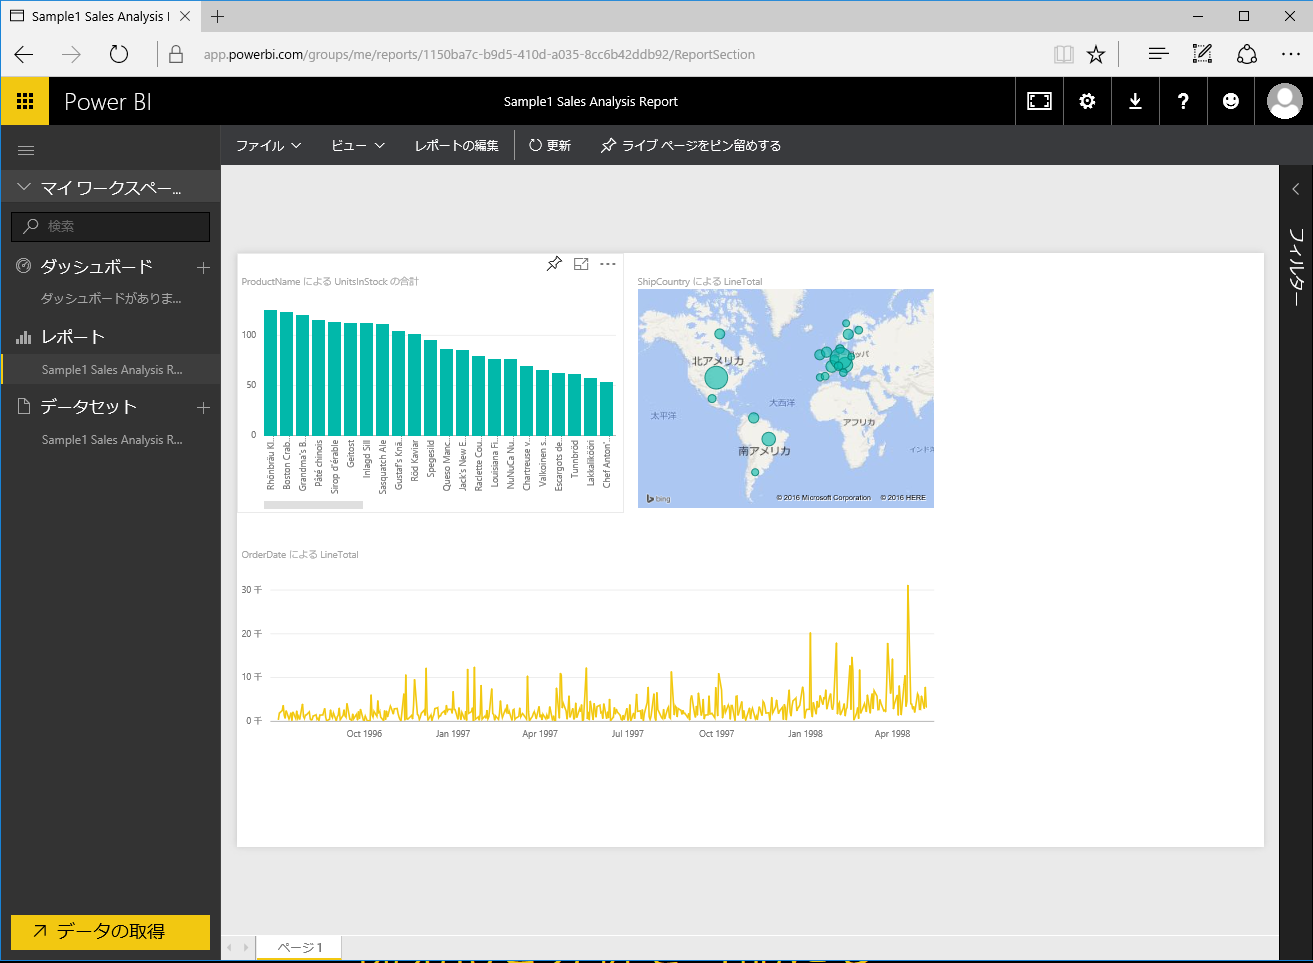The height and width of the screenshot is (963, 1313).
Task: Open the Power BI app launcher grid
Action: tap(25, 101)
